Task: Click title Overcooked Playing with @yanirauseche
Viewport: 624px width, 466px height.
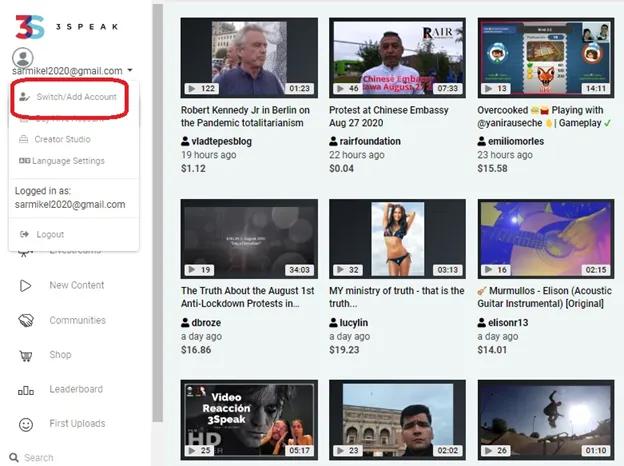Action: (544, 116)
